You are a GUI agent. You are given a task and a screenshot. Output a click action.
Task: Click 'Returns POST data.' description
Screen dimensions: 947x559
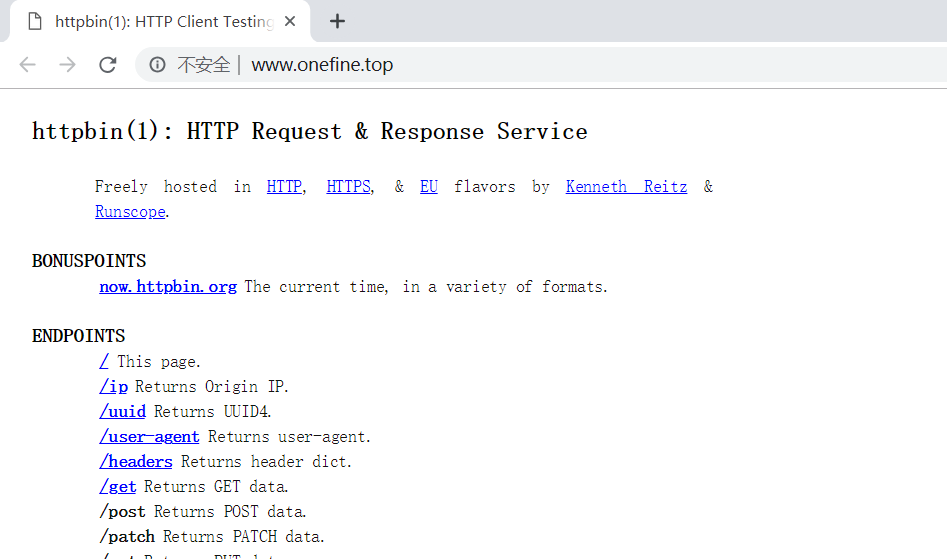(x=230, y=512)
